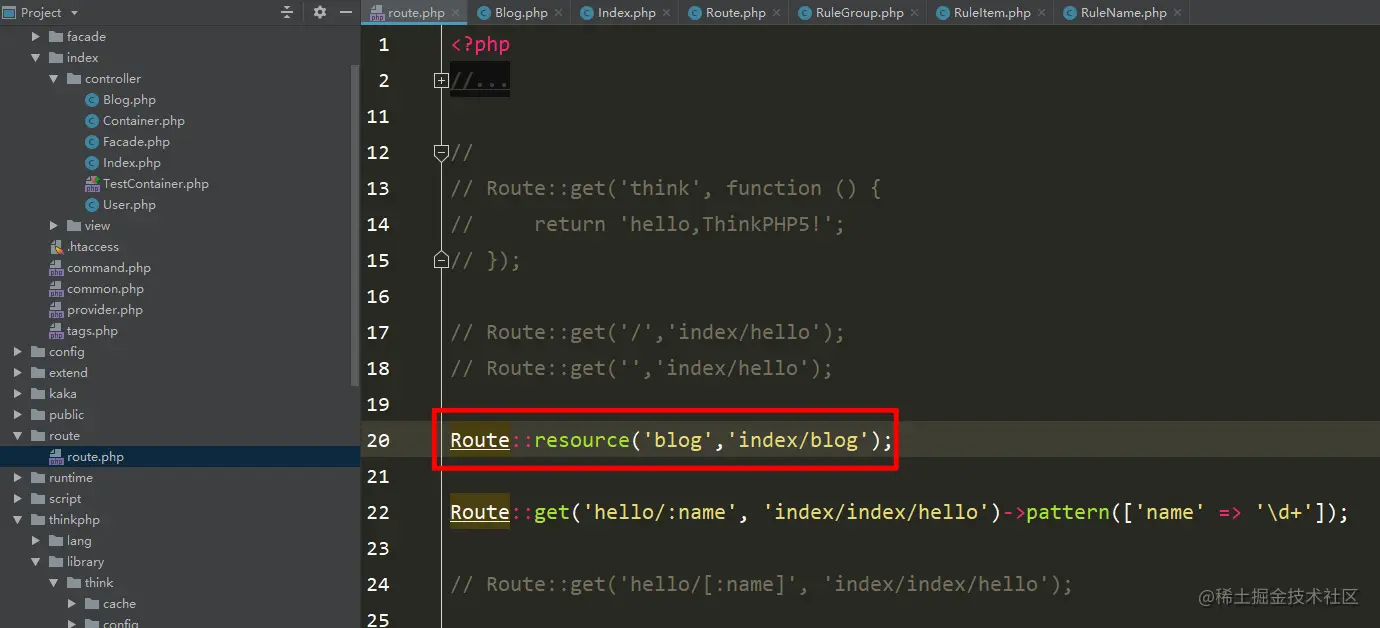Collapse the thinkphp folder
1380x628 pixels.
(18, 519)
